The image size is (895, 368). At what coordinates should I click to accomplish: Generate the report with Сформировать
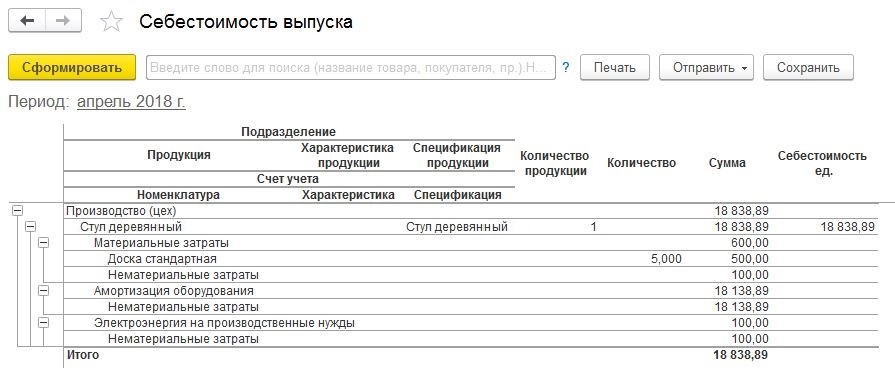[x=72, y=67]
